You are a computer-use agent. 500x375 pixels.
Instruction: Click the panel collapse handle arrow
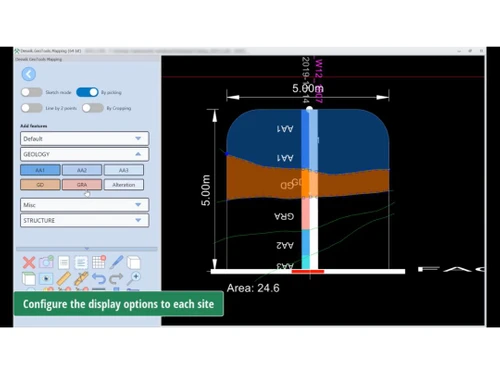point(87,249)
